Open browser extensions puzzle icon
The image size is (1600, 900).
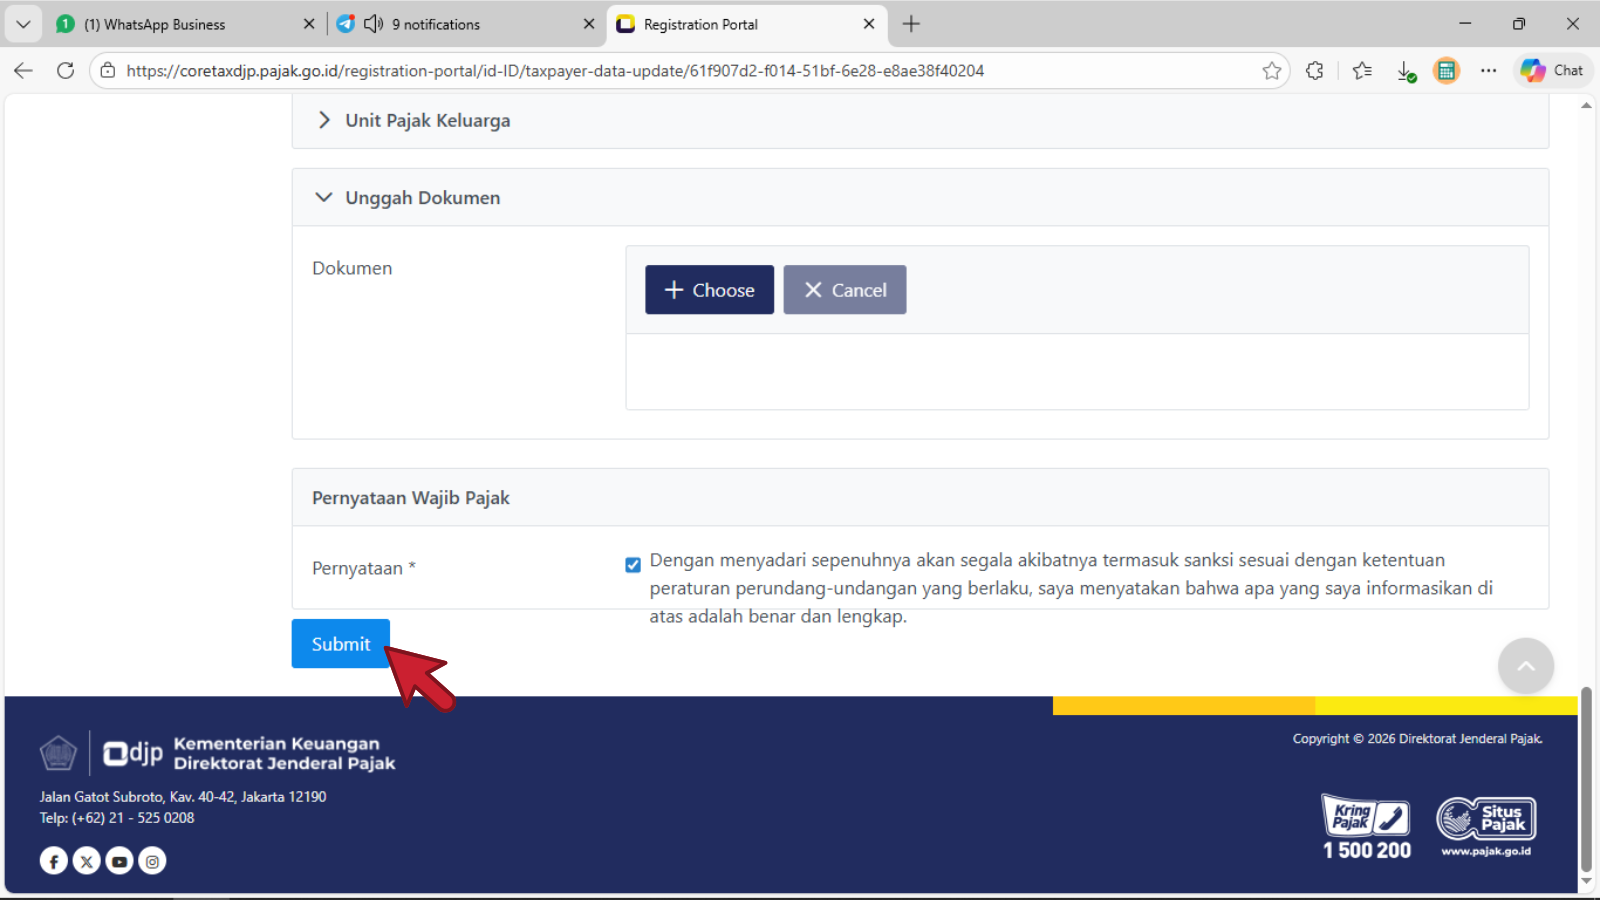click(x=1315, y=71)
